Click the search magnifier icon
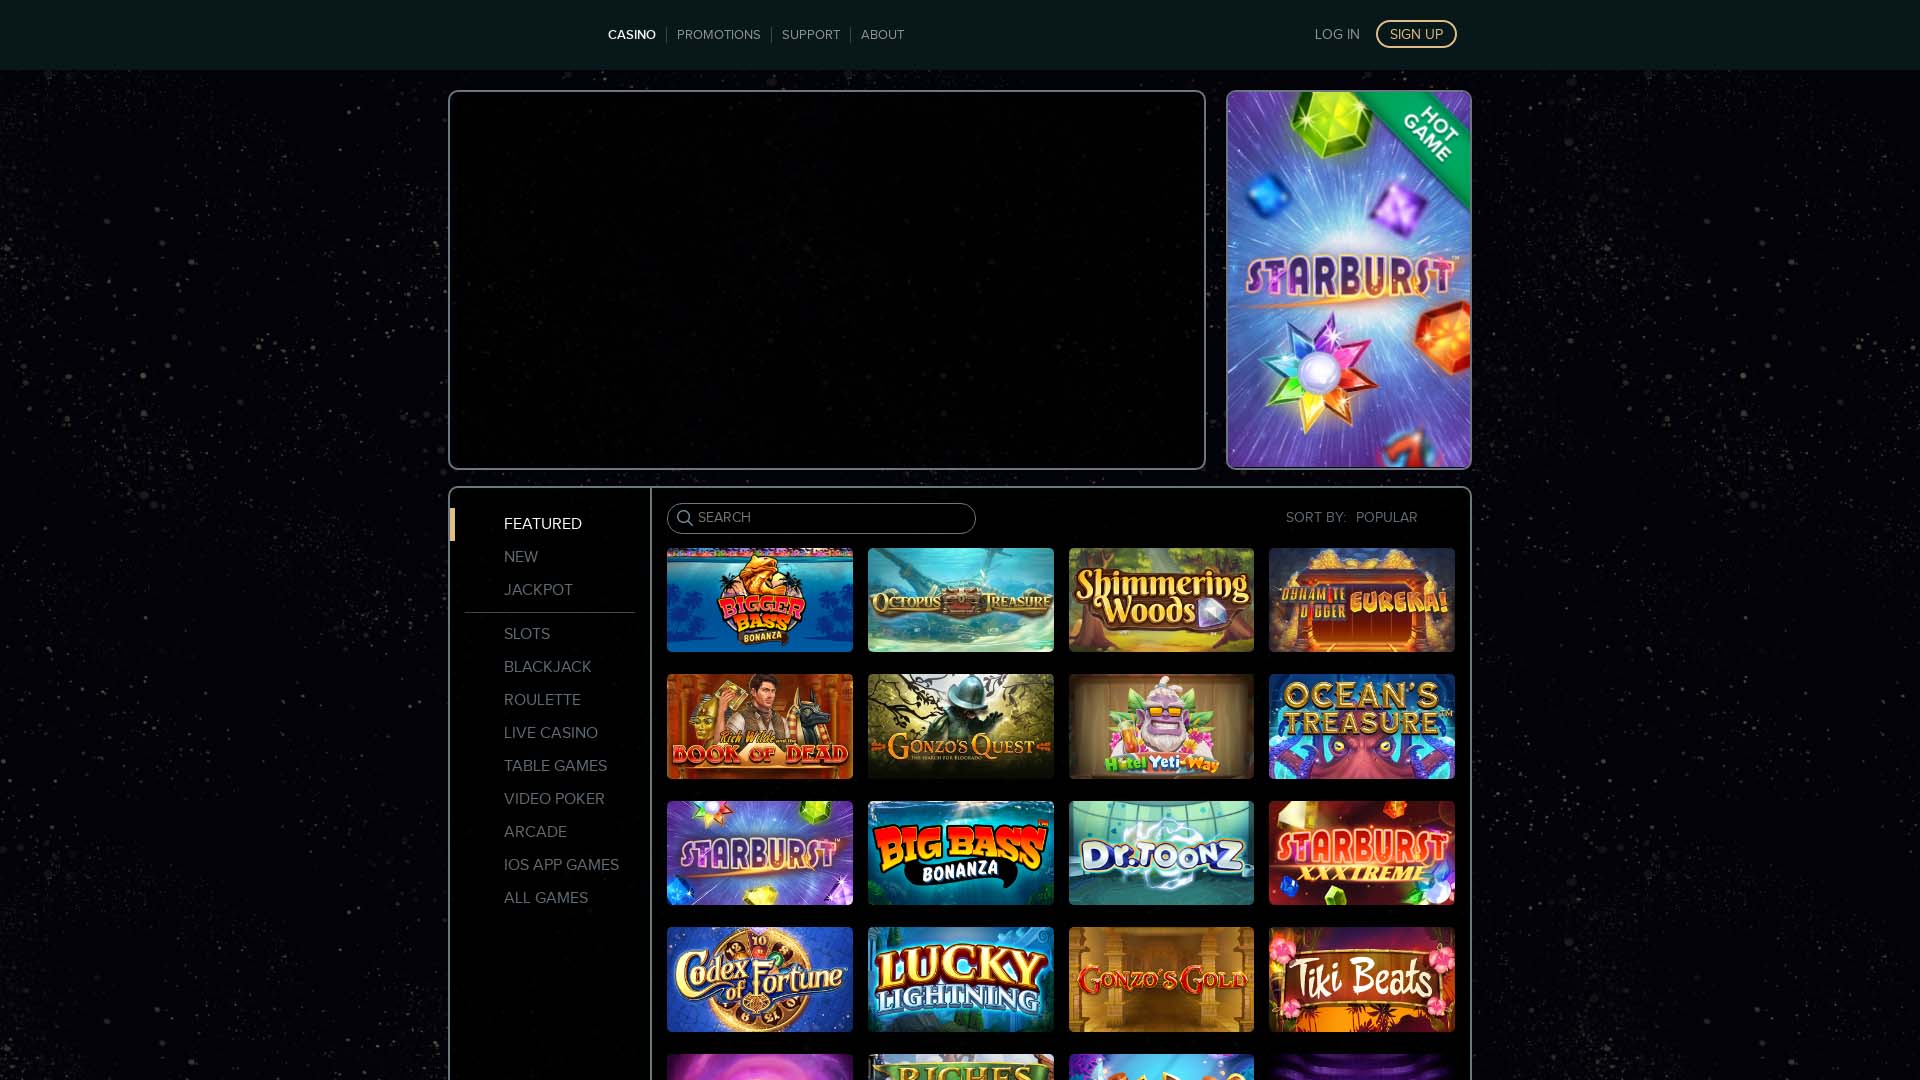This screenshot has height=1080, width=1920. (x=685, y=518)
